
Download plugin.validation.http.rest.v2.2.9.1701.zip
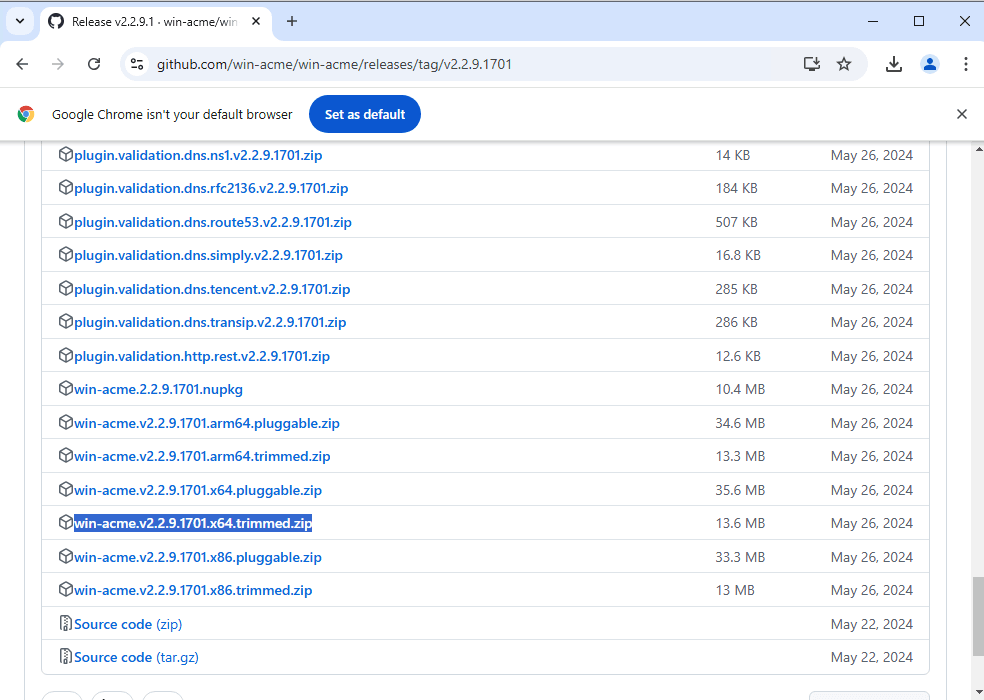point(202,357)
